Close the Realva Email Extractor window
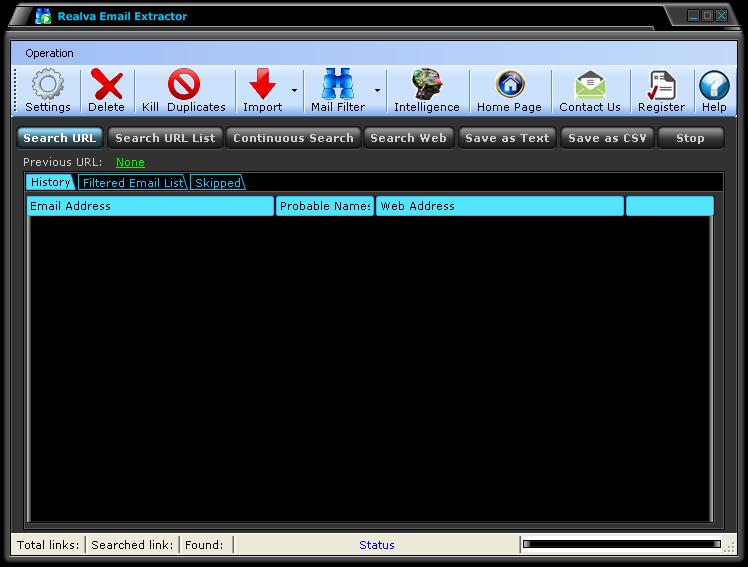748x567 pixels. point(722,16)
